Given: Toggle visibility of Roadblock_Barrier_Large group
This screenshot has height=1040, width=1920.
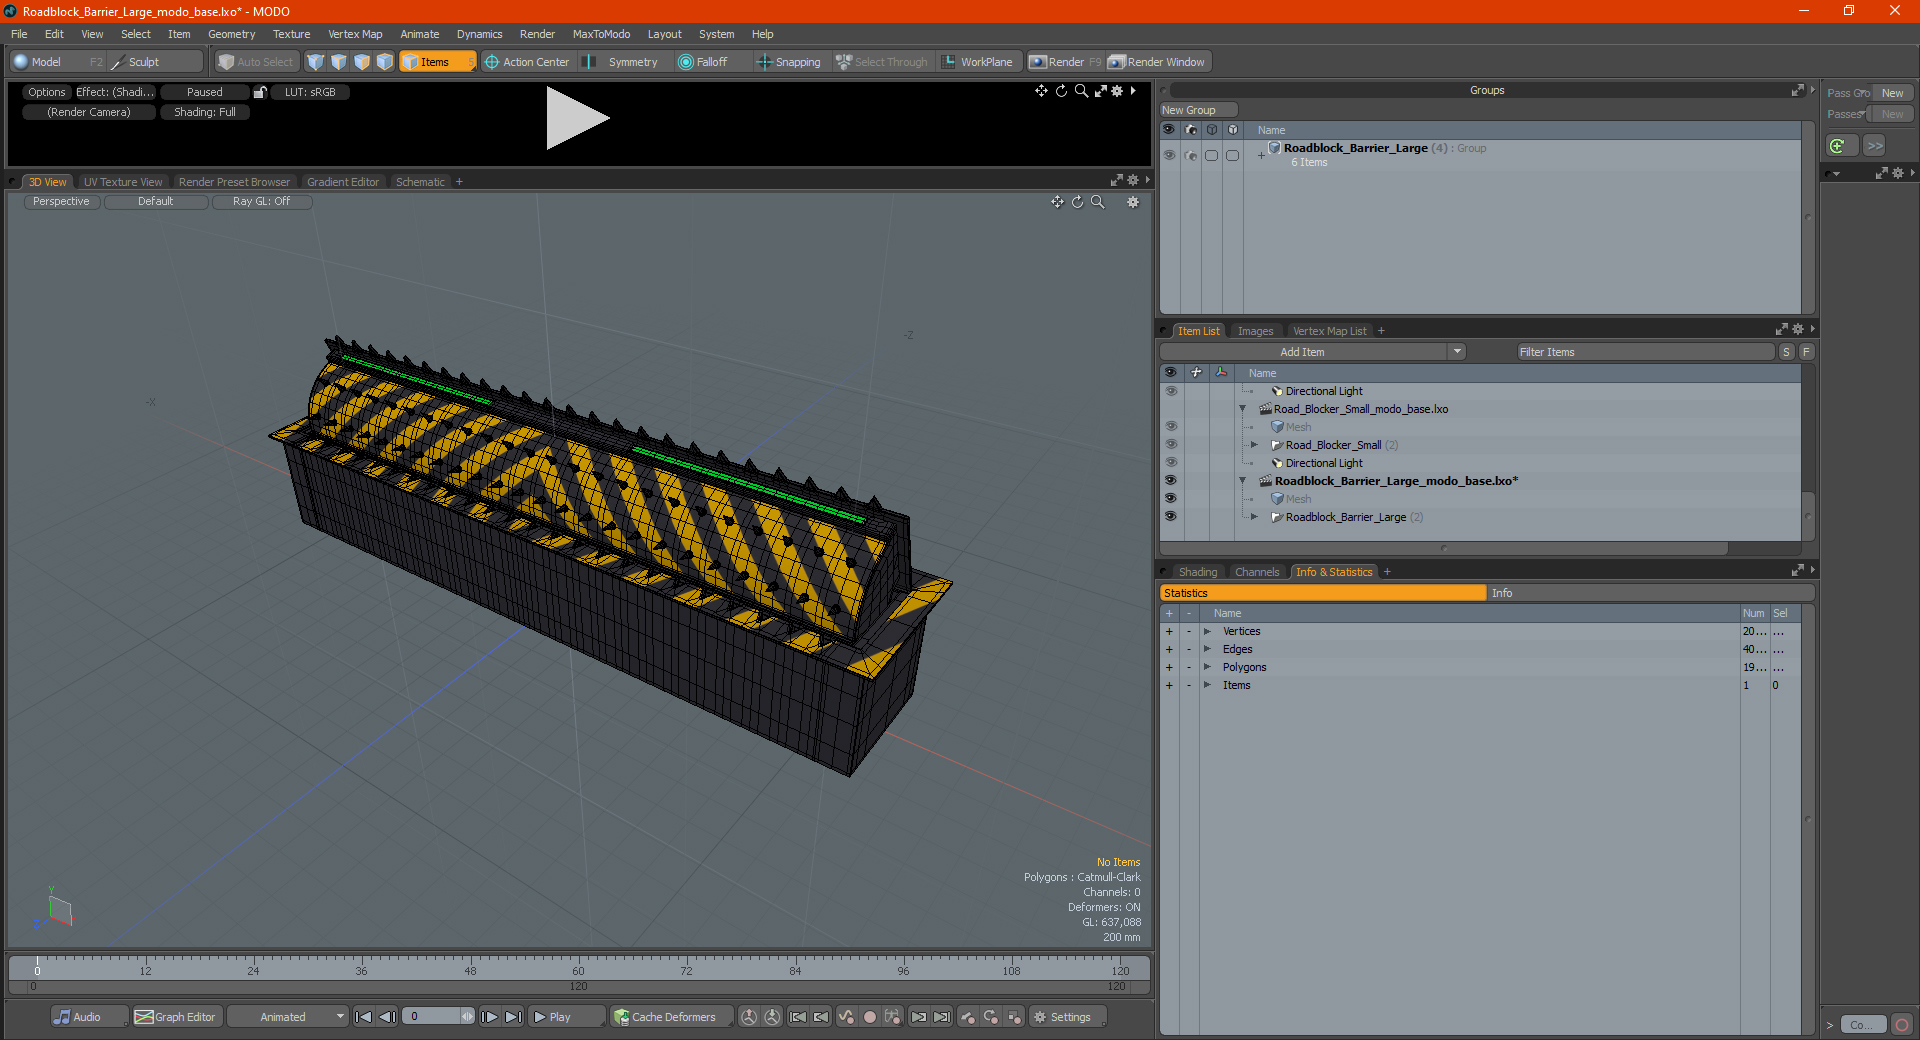Looking at the screenshot, I should point(1169,155).
